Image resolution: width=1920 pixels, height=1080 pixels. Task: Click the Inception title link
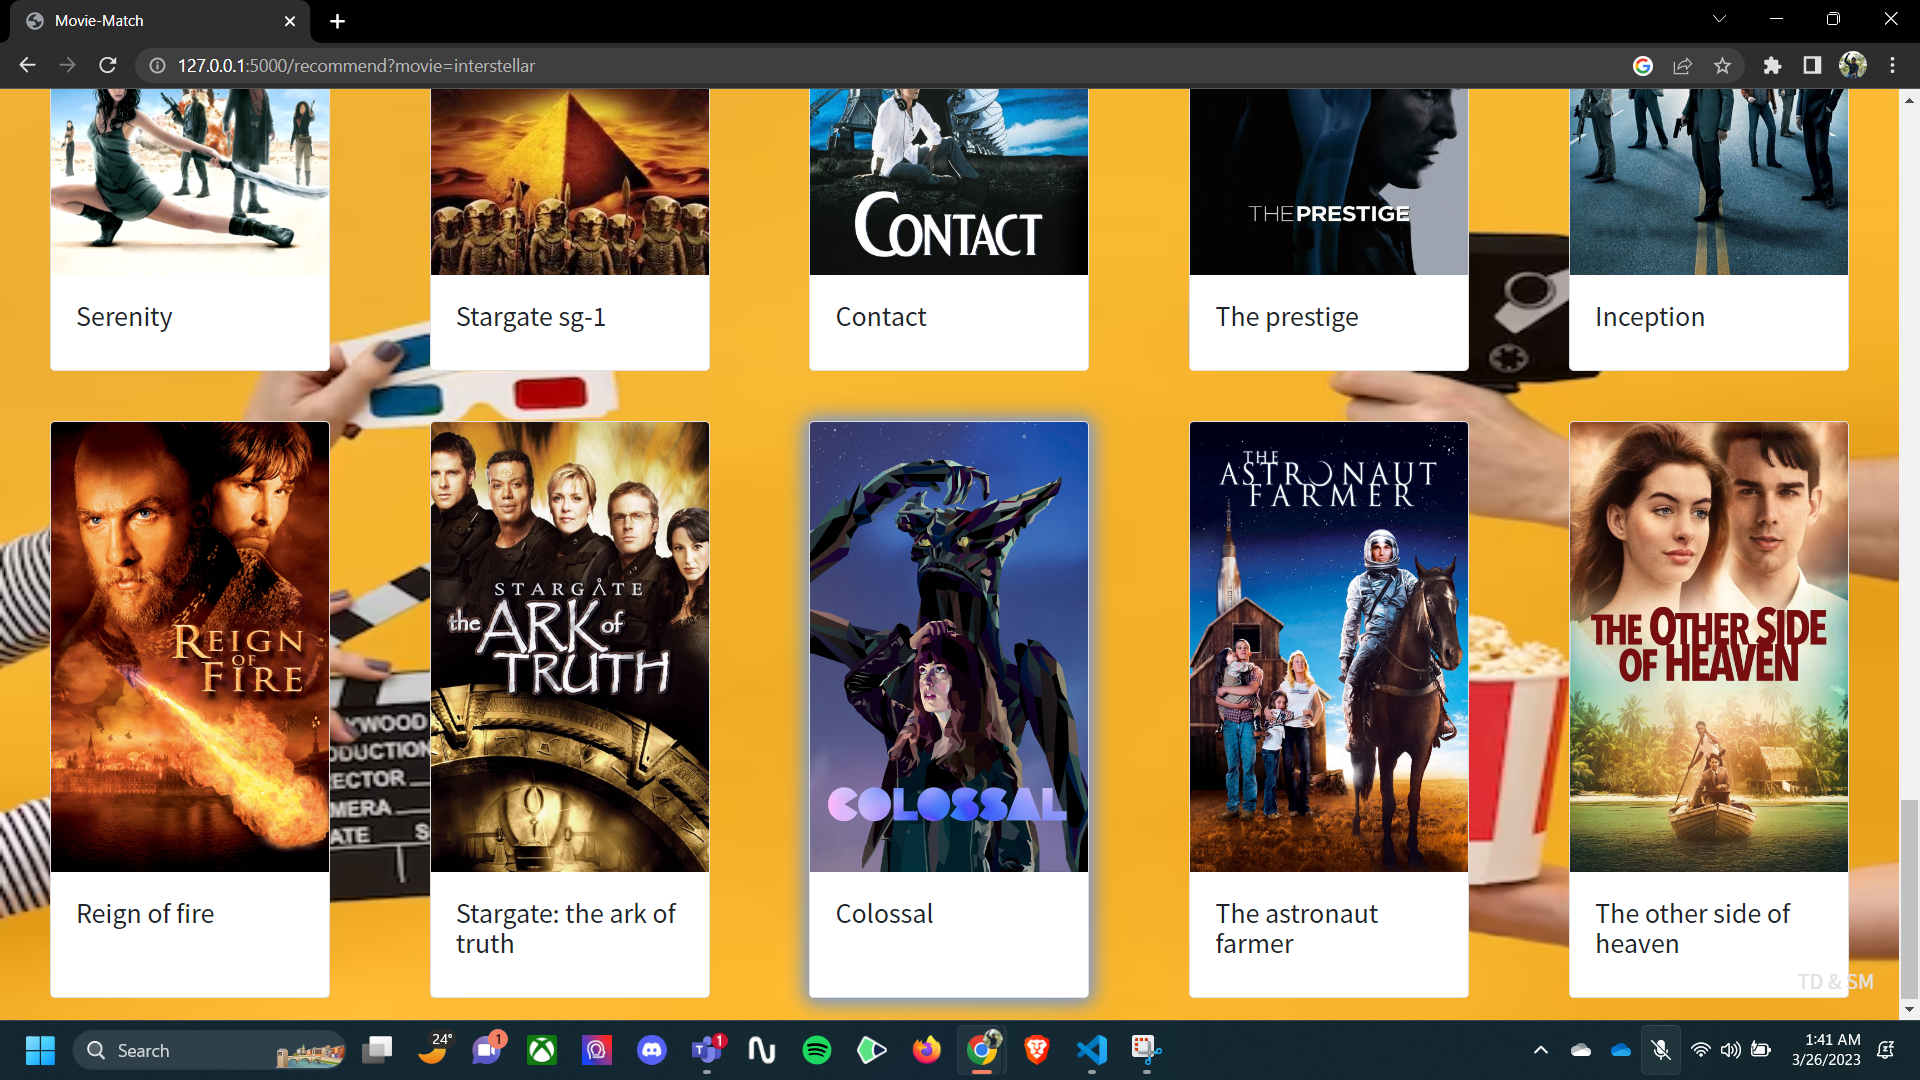pos(1649,317)
